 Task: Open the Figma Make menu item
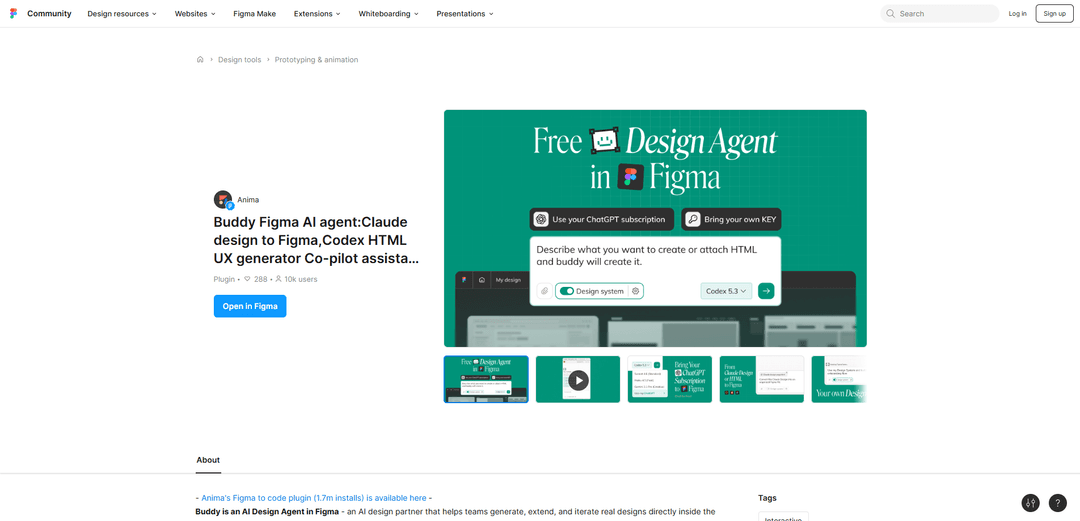tap(256, 14)
